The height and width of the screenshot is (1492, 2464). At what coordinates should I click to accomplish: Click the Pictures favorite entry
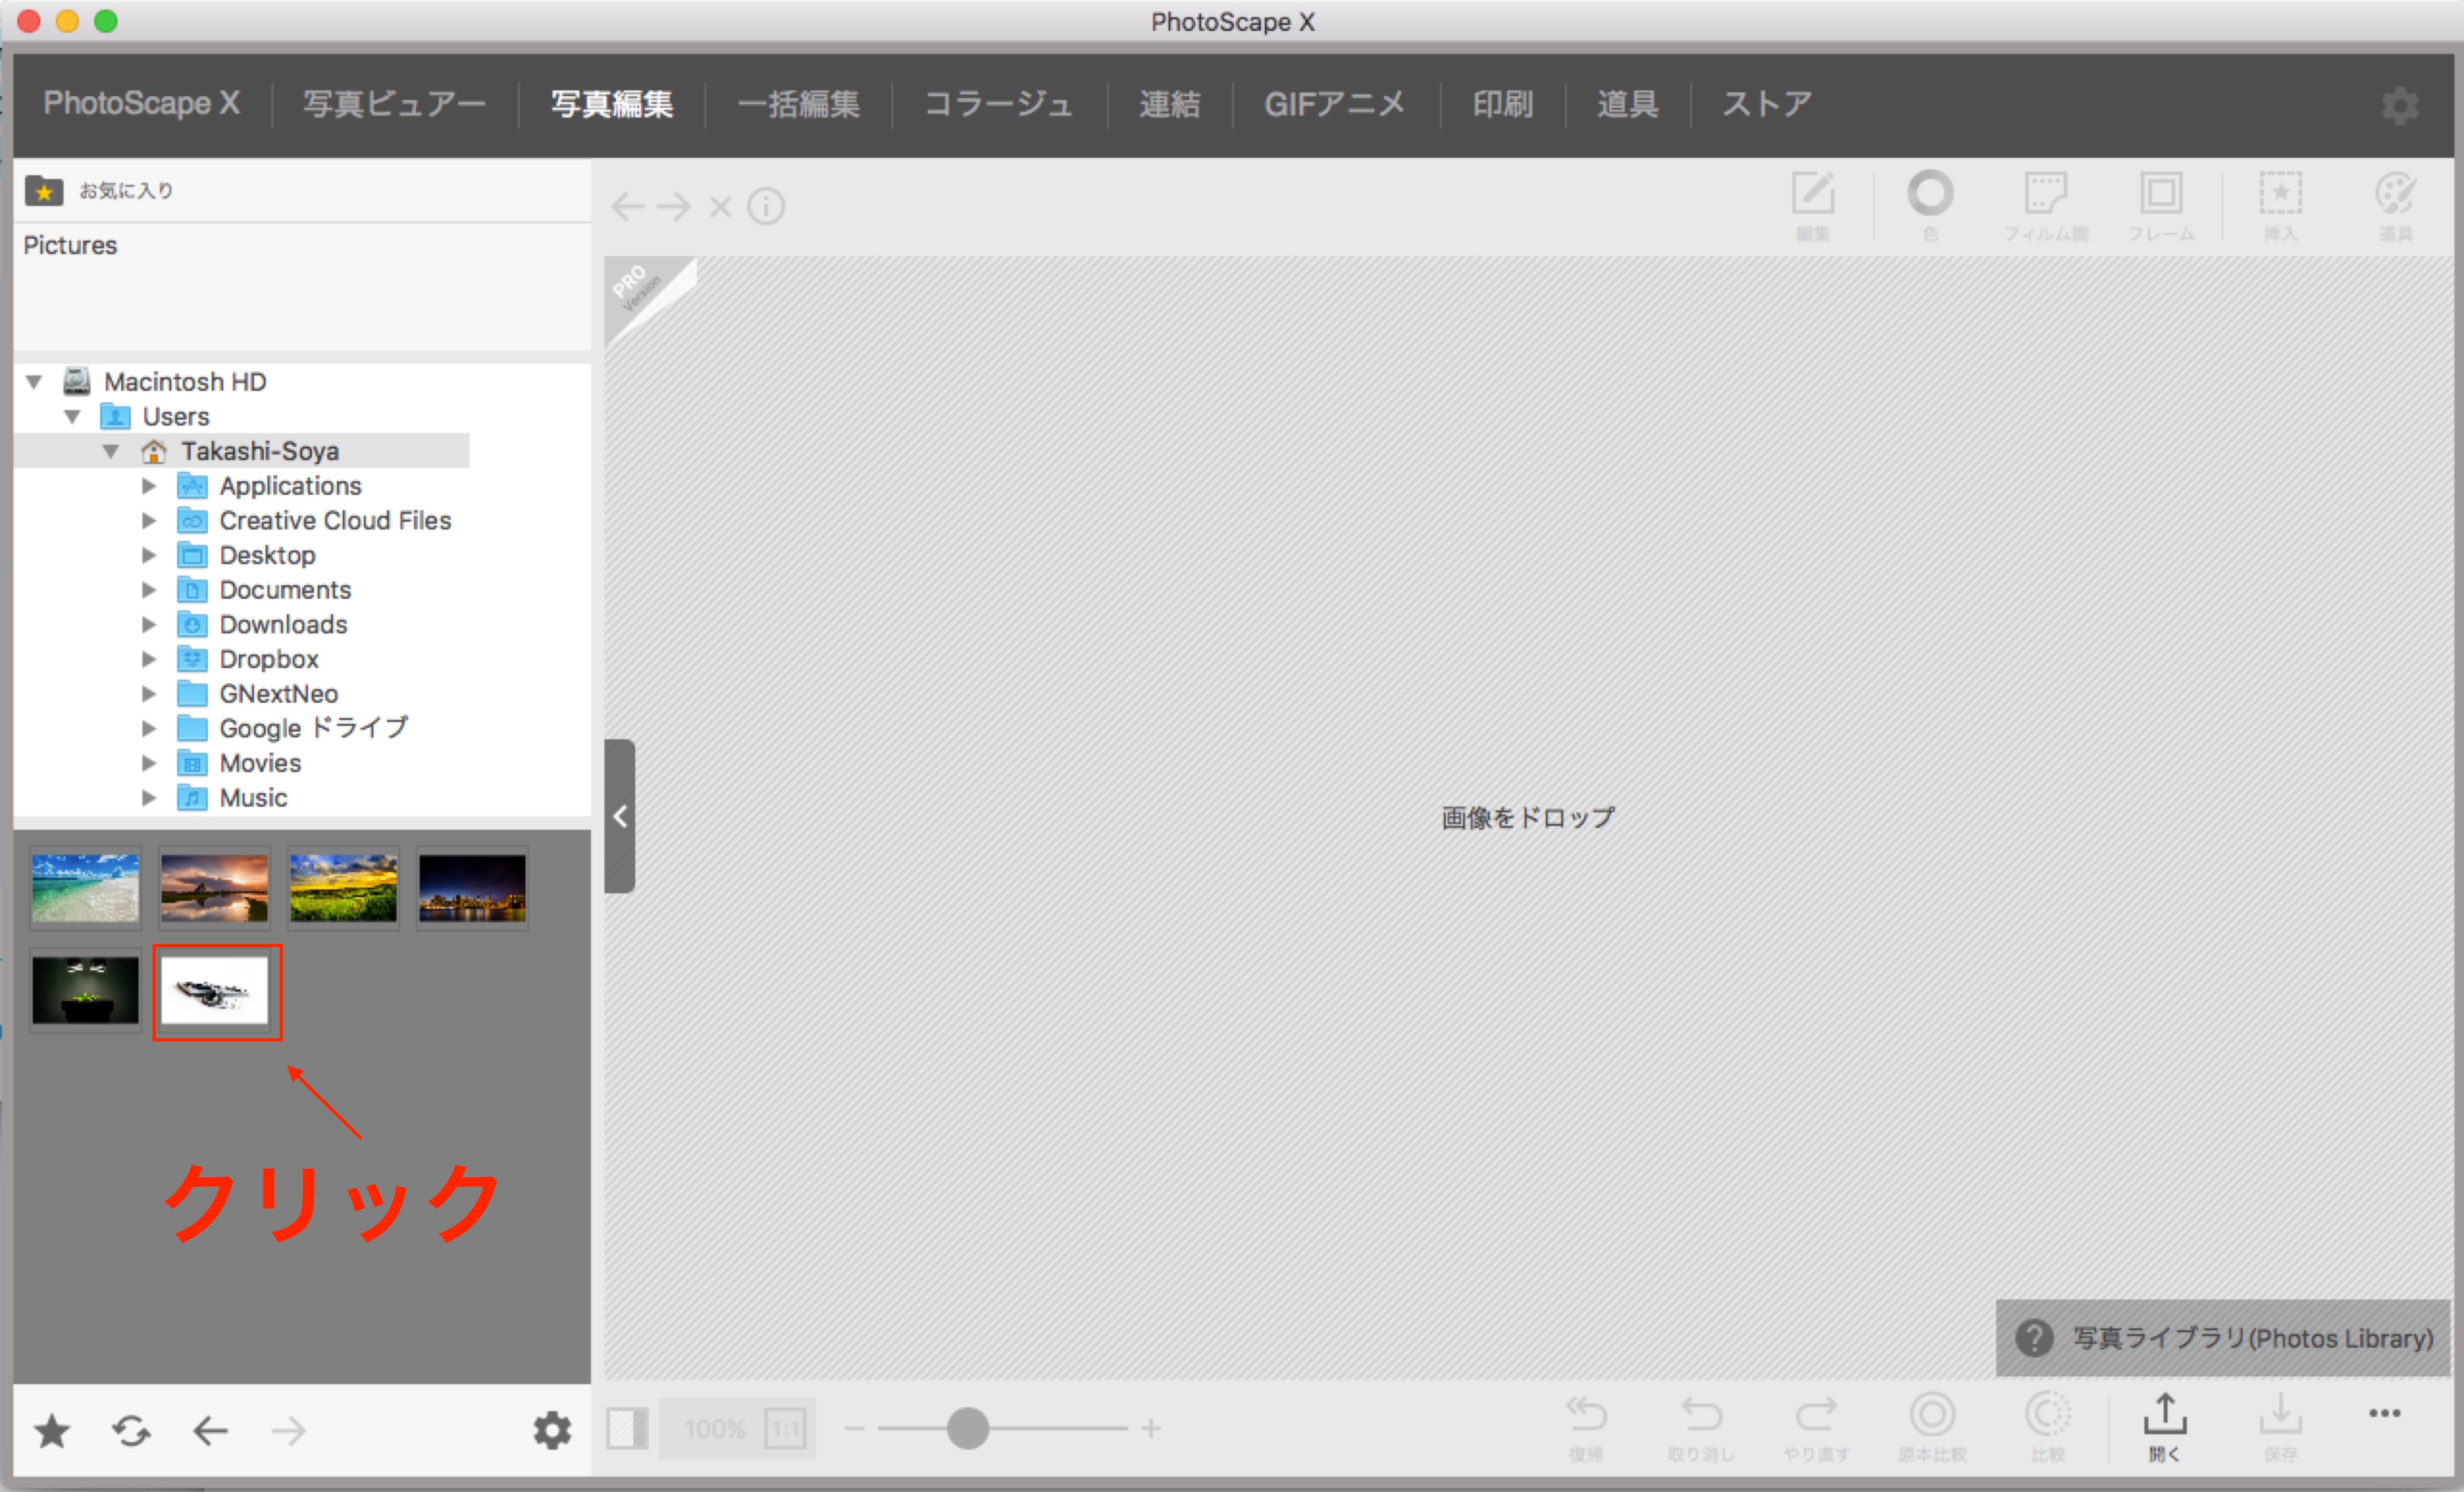tap(70, 245)
